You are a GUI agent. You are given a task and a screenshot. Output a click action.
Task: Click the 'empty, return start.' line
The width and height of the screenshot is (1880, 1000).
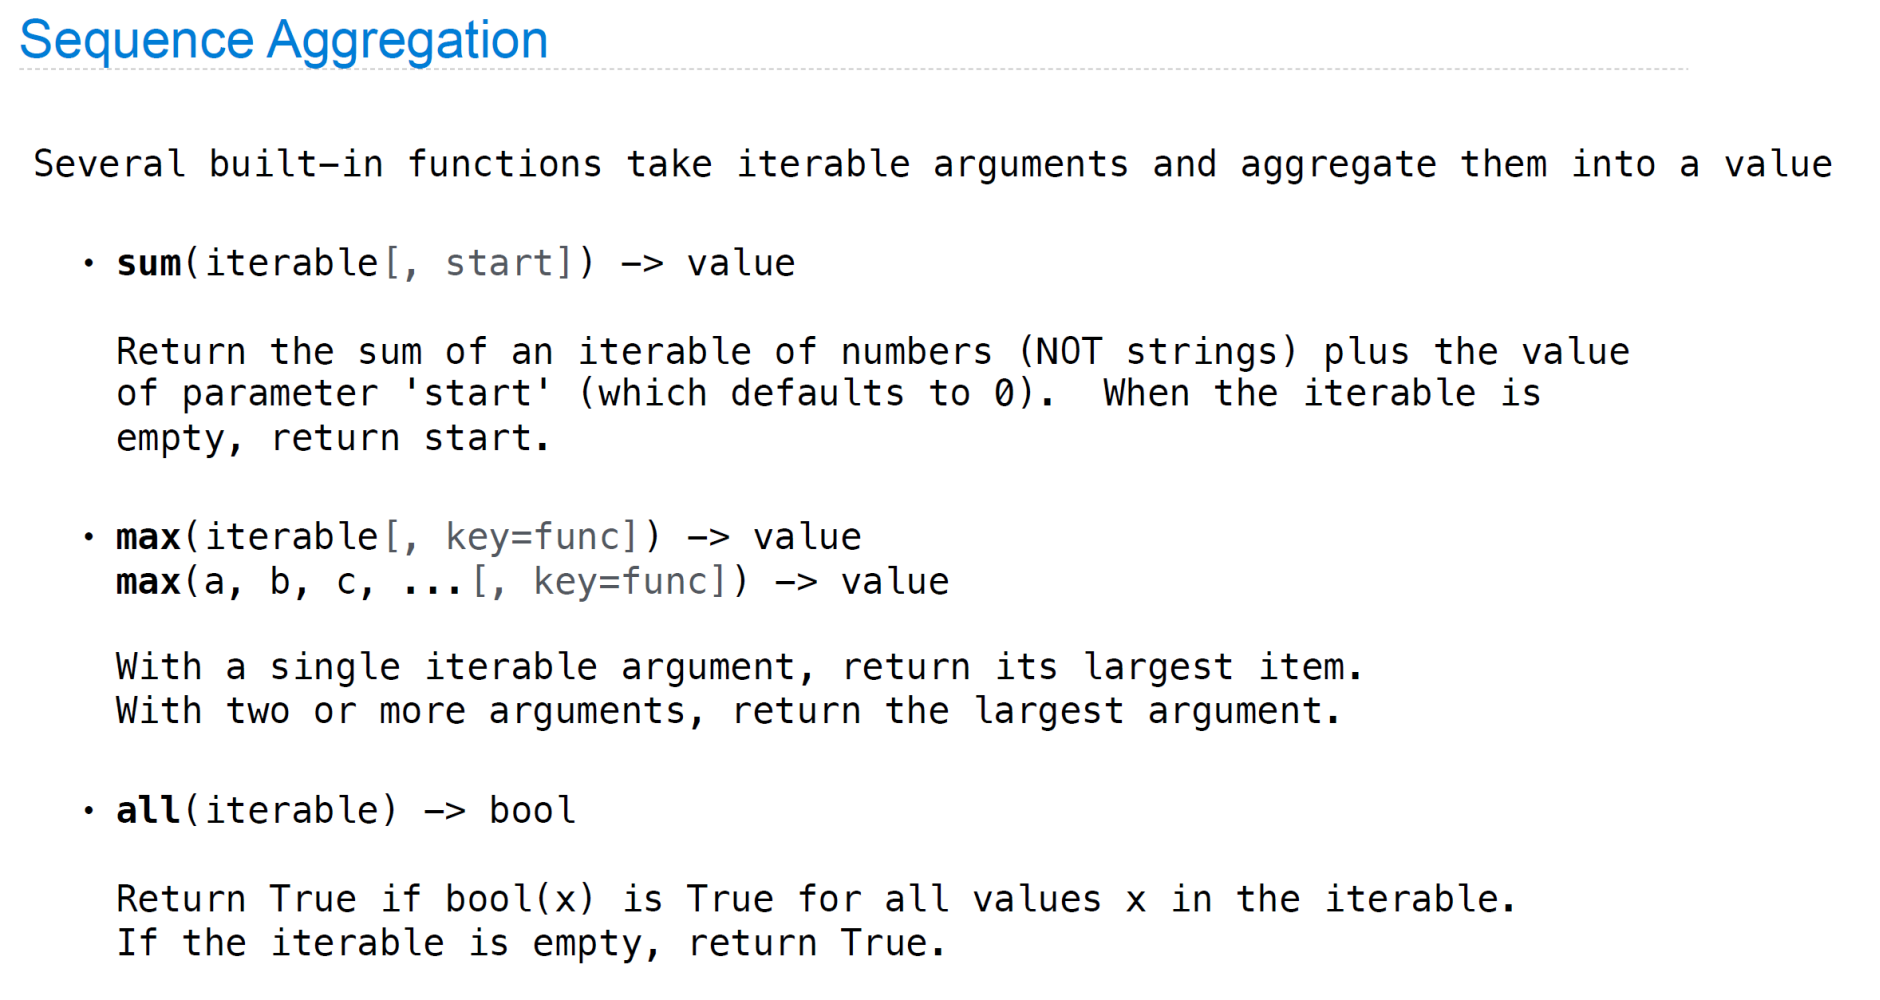(333, 439)
